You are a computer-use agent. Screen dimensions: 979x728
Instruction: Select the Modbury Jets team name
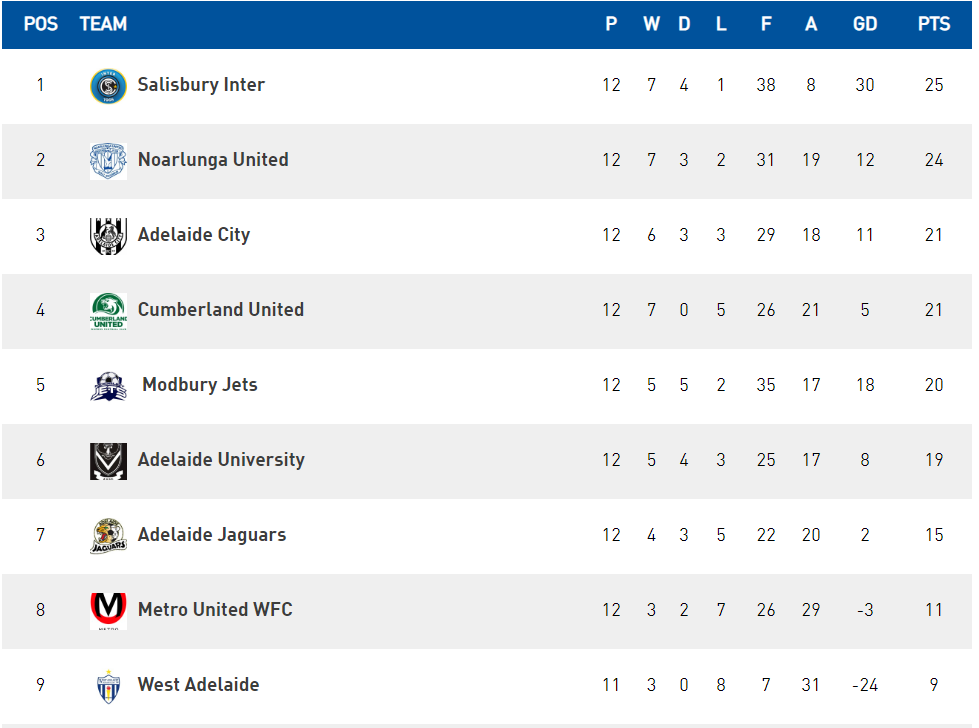point(200,385)
